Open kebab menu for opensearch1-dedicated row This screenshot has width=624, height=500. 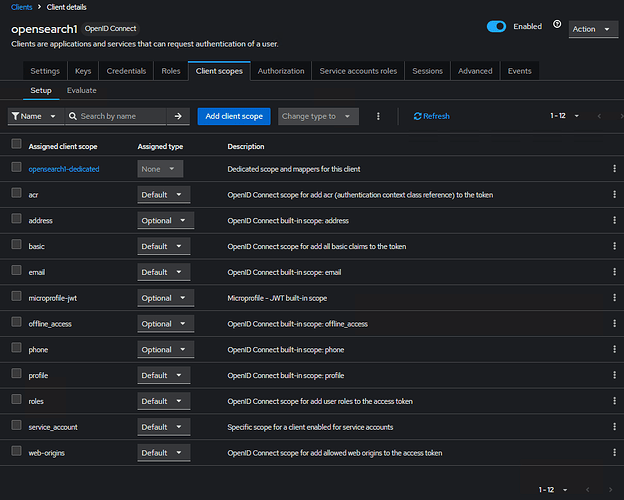614,169
